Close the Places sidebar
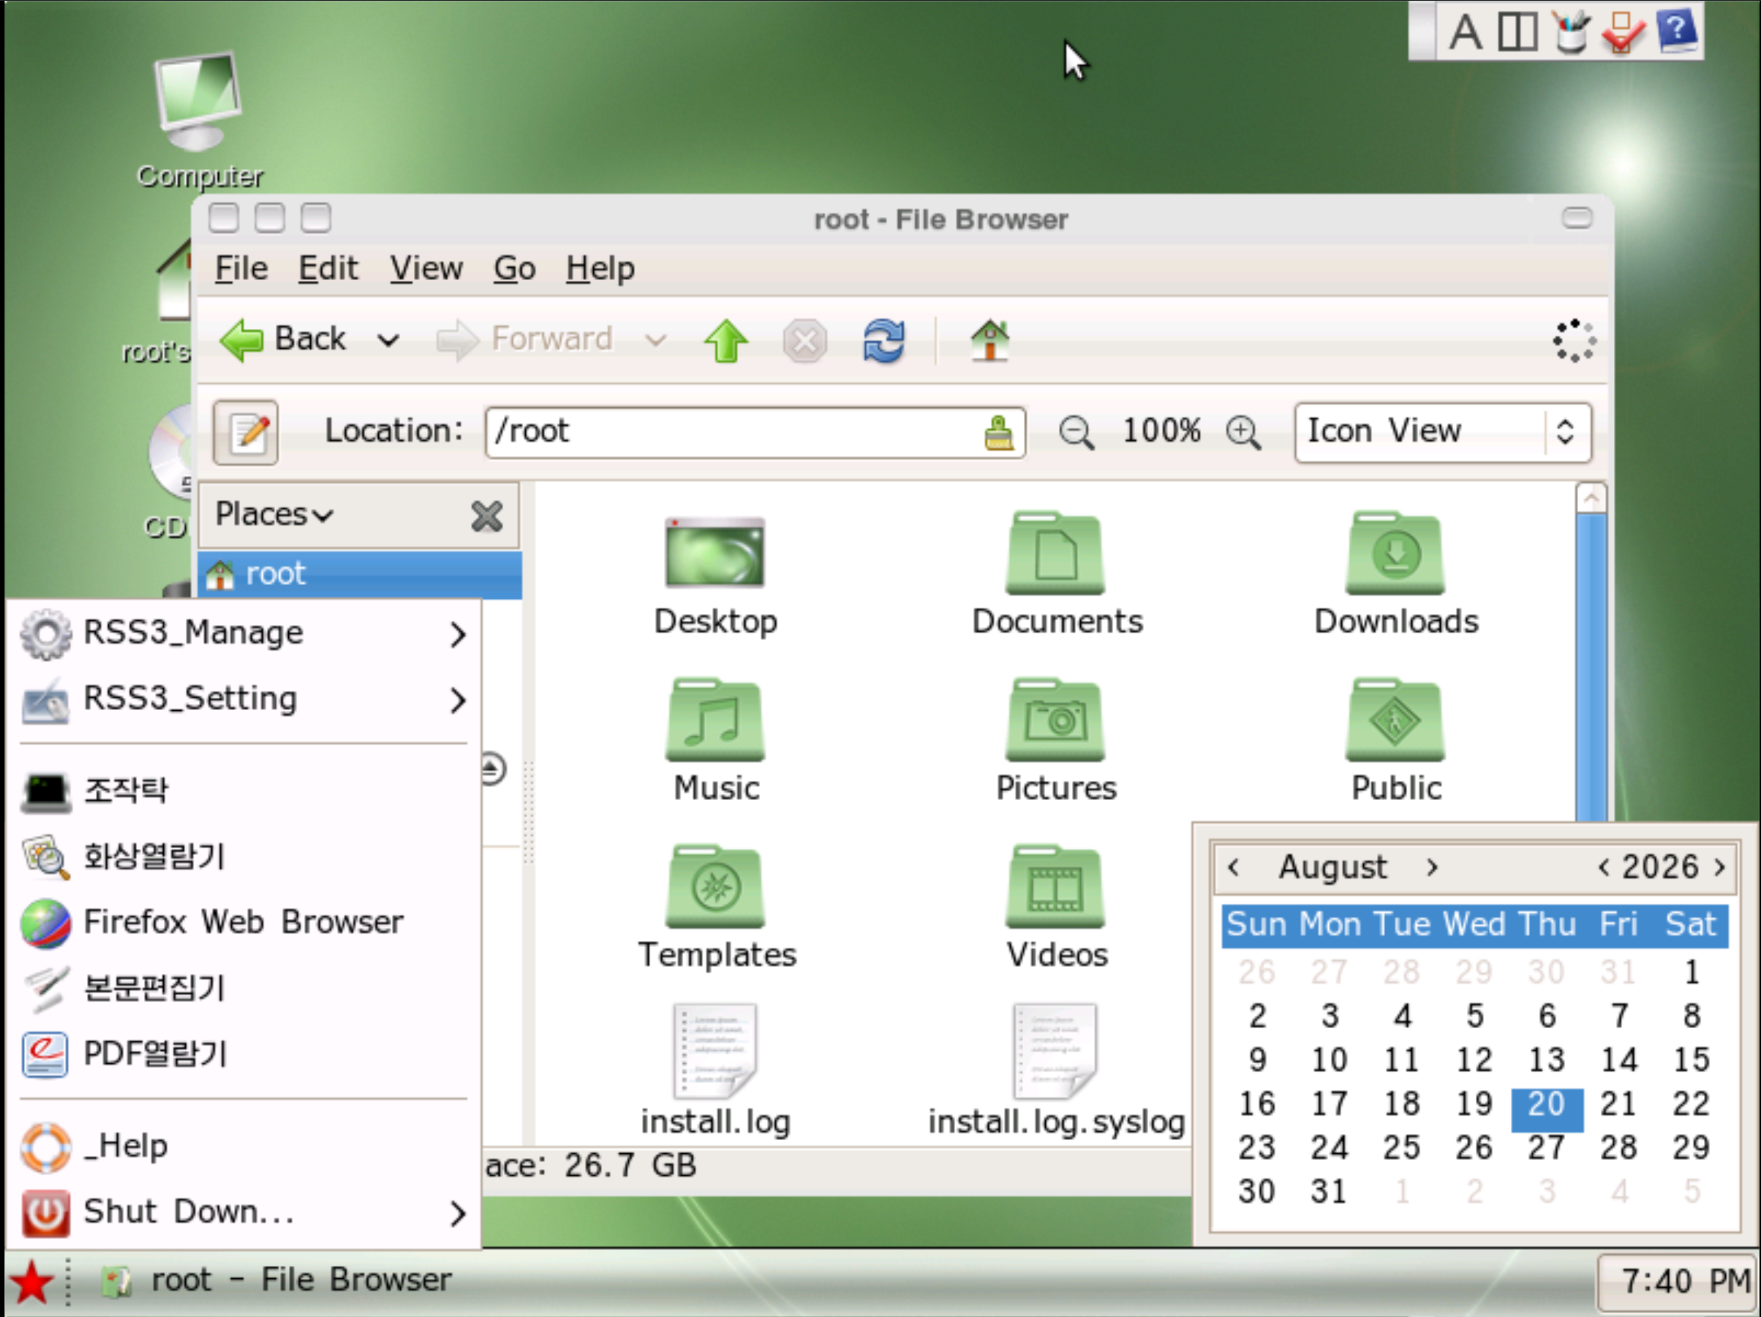Image resolution: width=1761 pixels, height=1317 pixels. (487, 516)
